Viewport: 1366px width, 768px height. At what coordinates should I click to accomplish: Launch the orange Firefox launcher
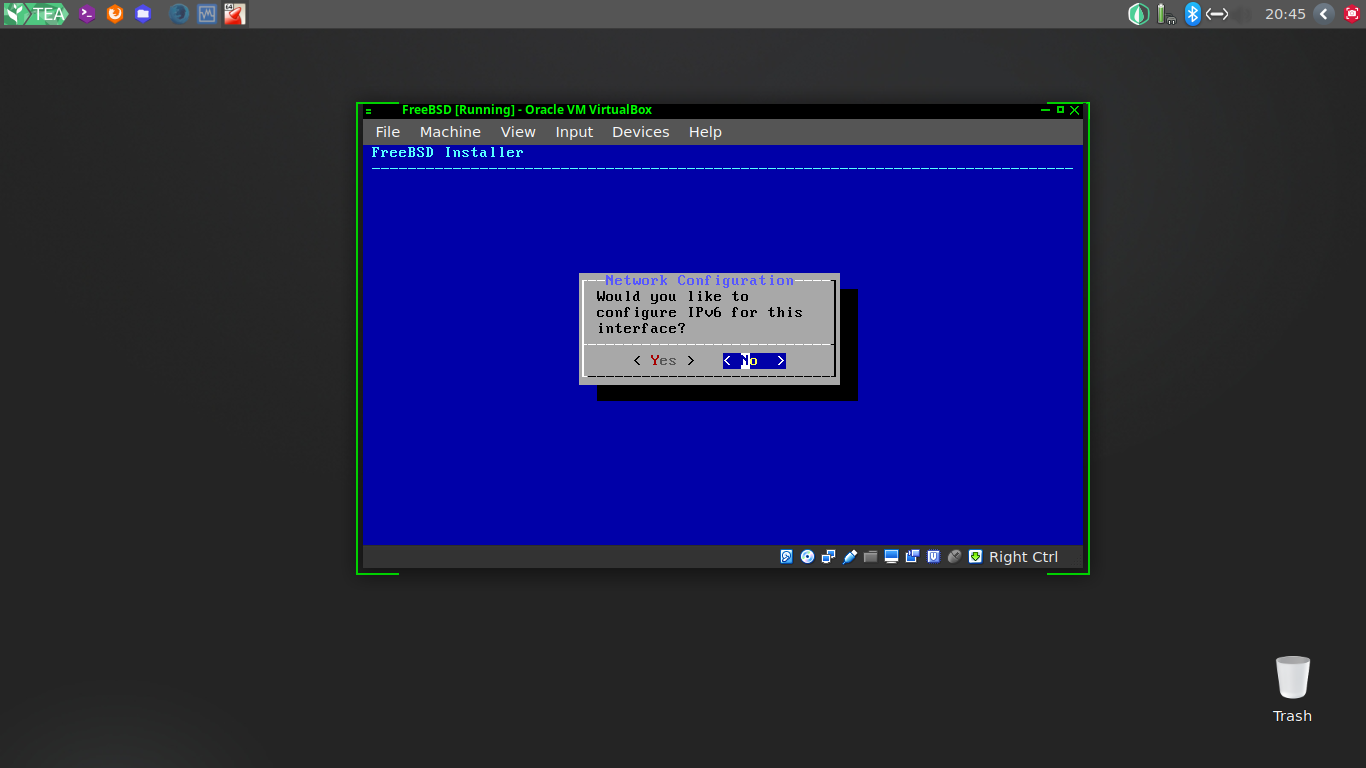click(115, 14)
